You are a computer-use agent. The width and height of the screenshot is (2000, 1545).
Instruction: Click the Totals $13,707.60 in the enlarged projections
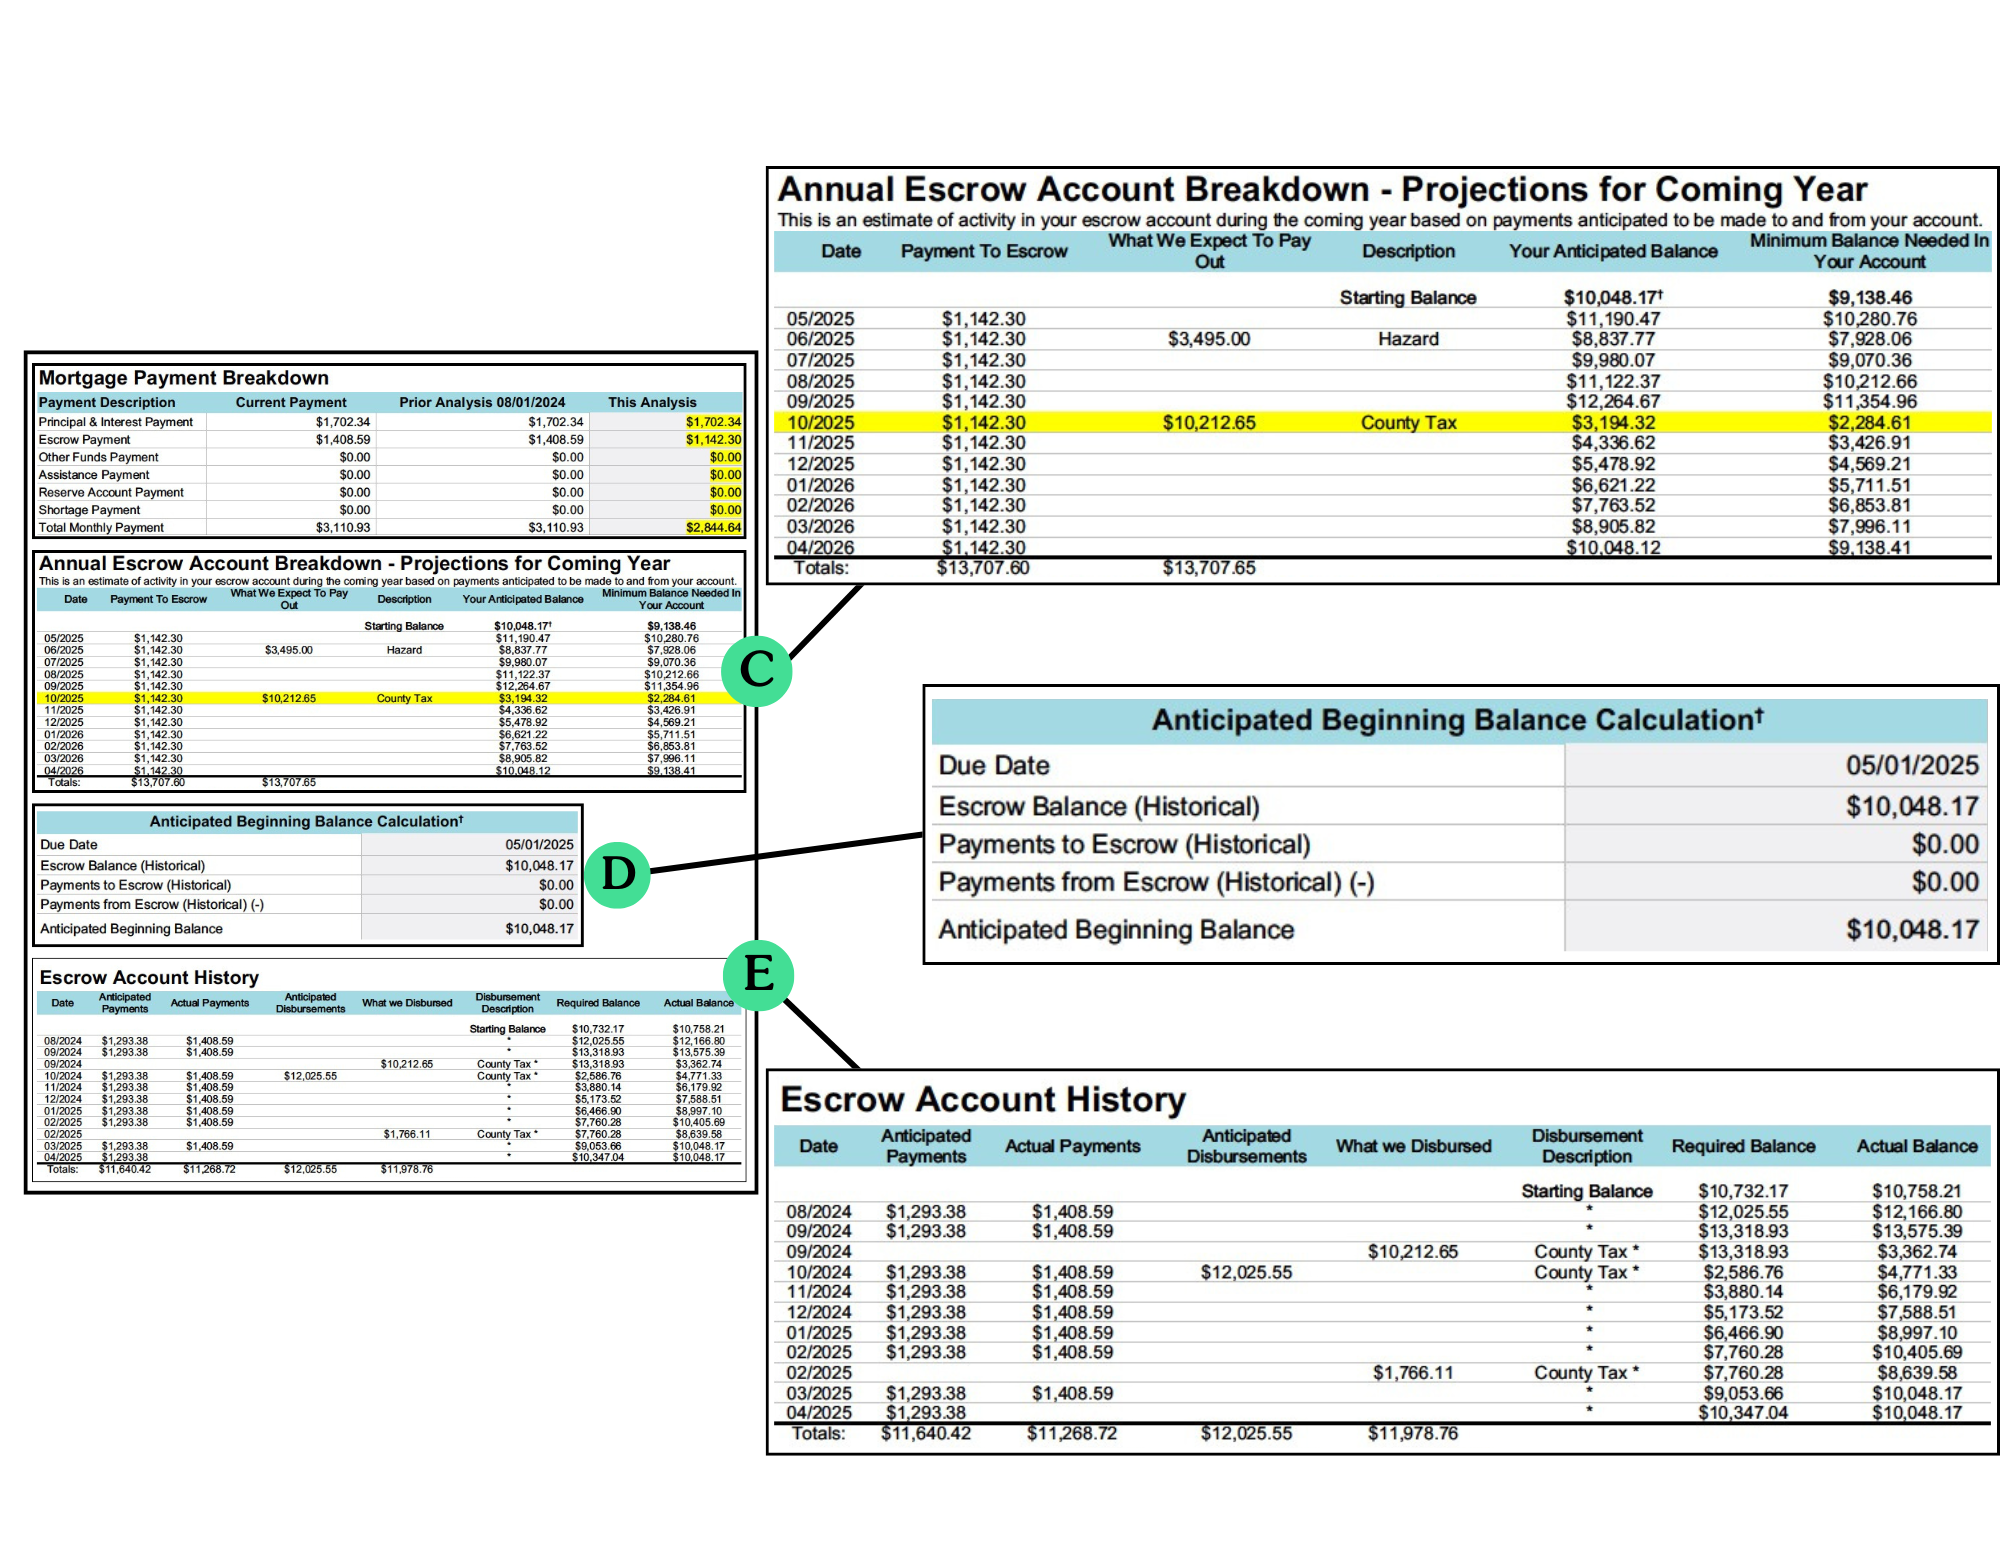click(x=982, y=569)
